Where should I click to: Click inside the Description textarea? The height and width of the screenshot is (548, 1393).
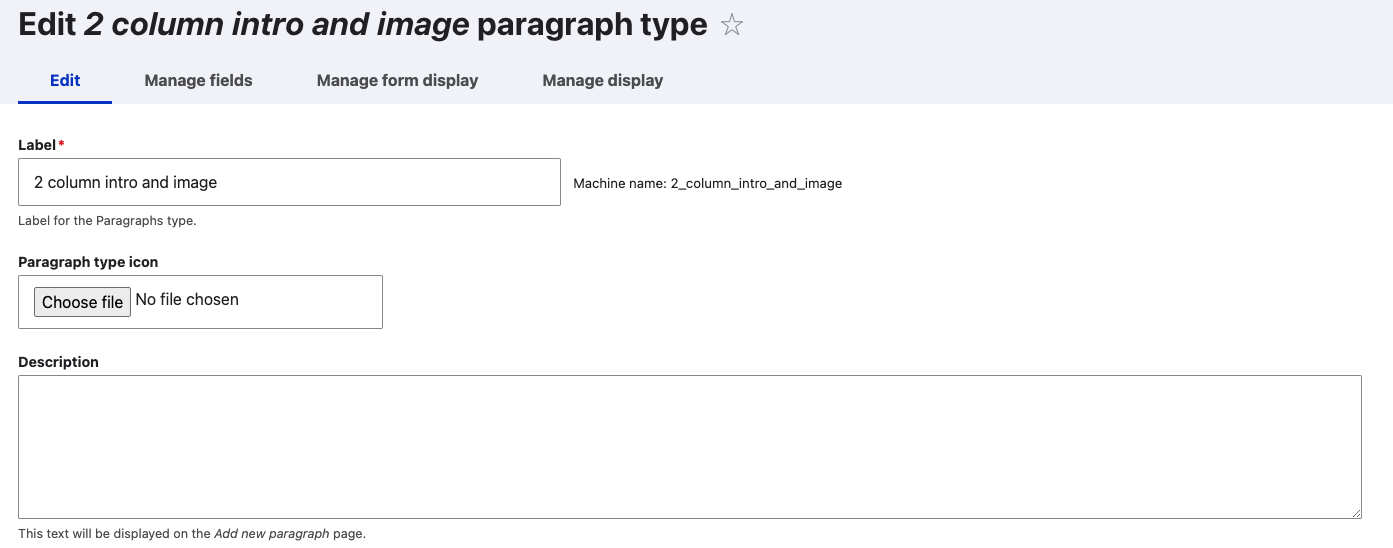[689, 446]
